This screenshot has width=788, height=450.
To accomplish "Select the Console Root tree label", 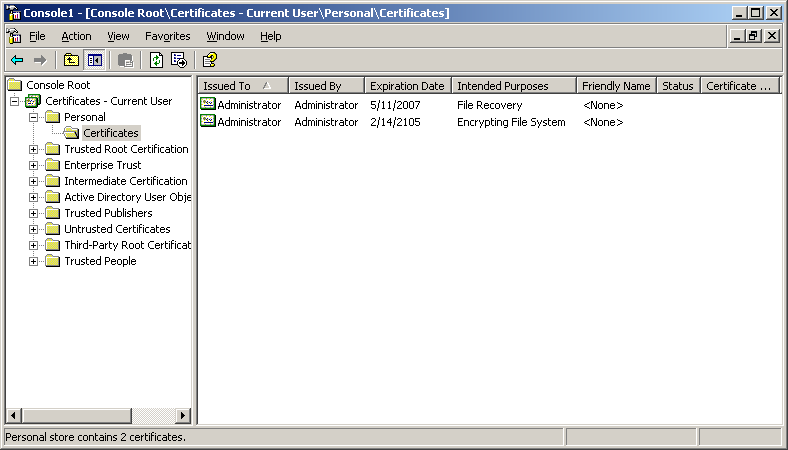I will [58, 85].
